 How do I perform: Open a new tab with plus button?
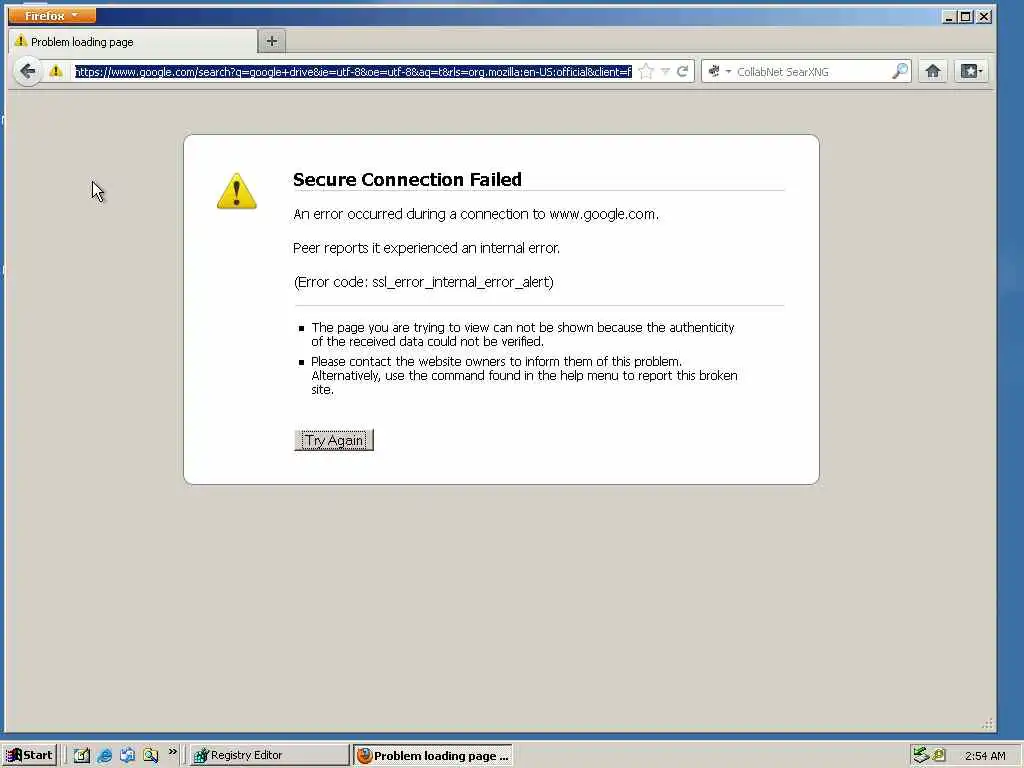(x=272, y=41)
